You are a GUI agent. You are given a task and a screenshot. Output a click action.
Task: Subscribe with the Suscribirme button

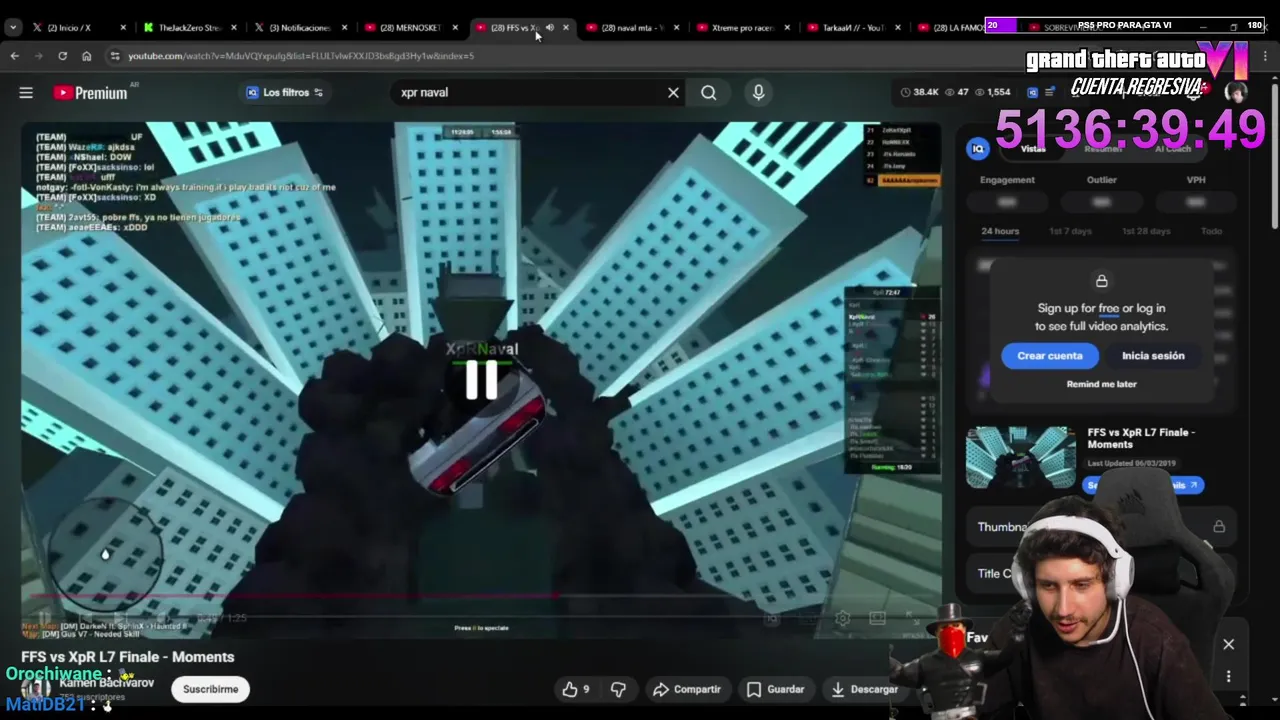(x=210, y=689)
